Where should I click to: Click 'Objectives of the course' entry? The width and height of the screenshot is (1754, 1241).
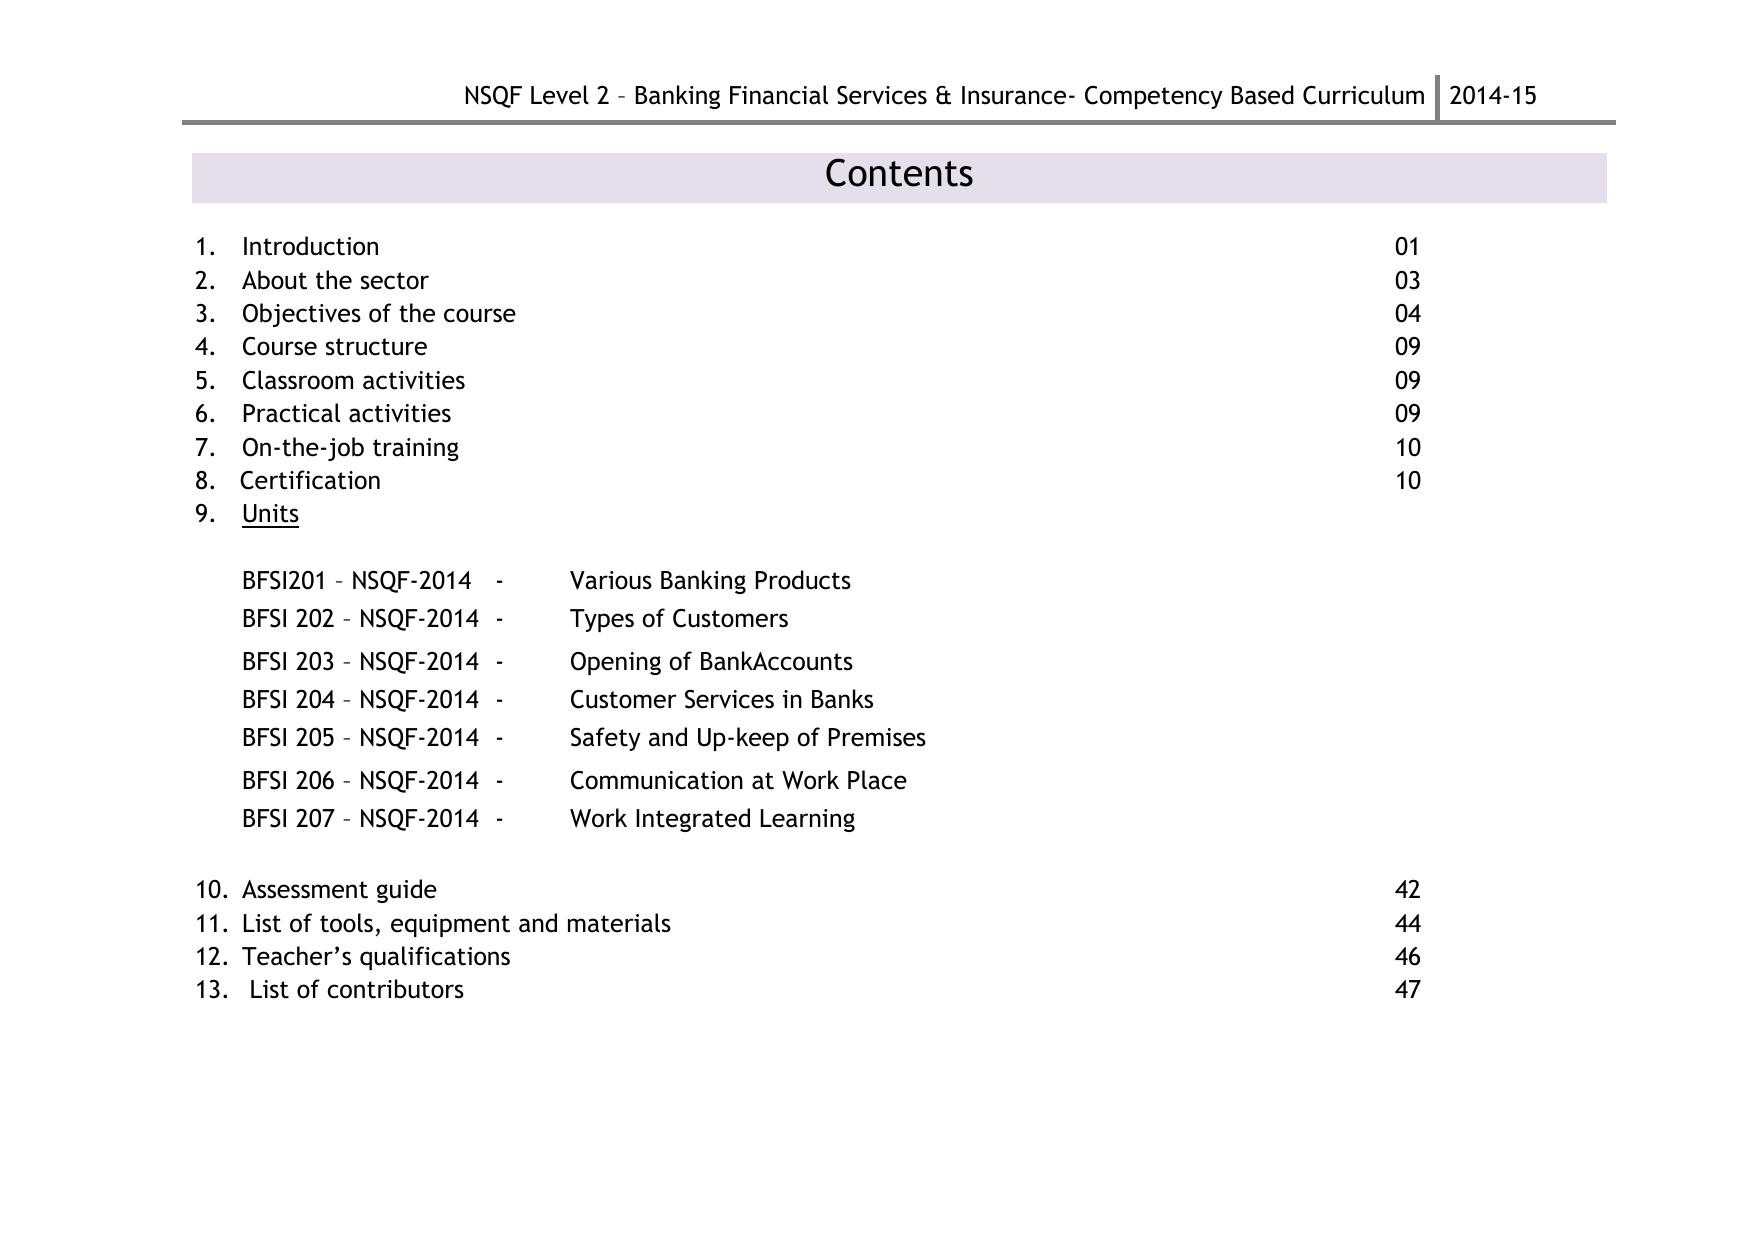click(x=379, y=314)
